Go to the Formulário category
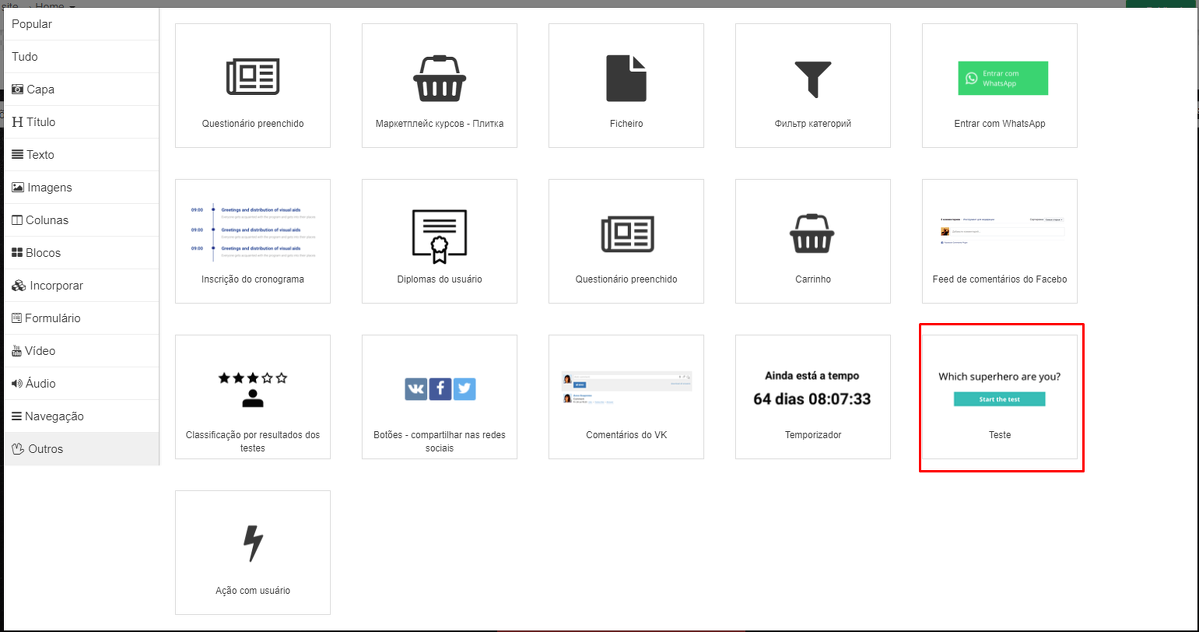Screen dimensions: 1199x632 point(52,318)
